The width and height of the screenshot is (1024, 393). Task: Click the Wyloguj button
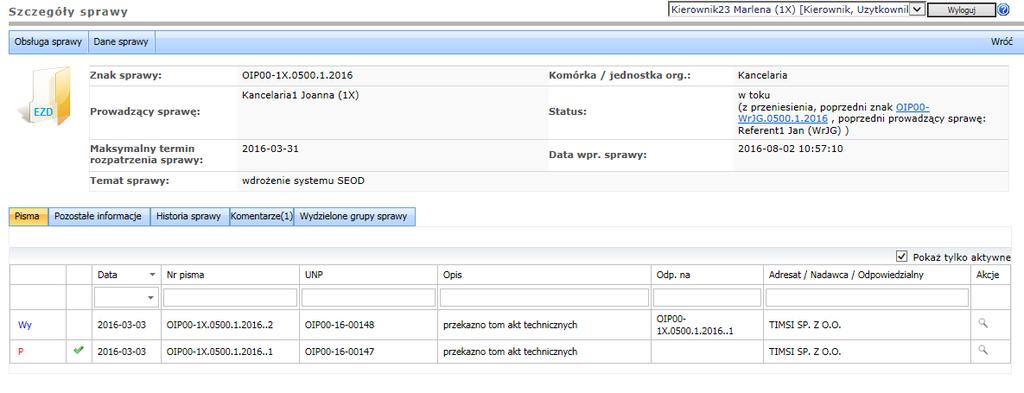(x=961, y=10)
